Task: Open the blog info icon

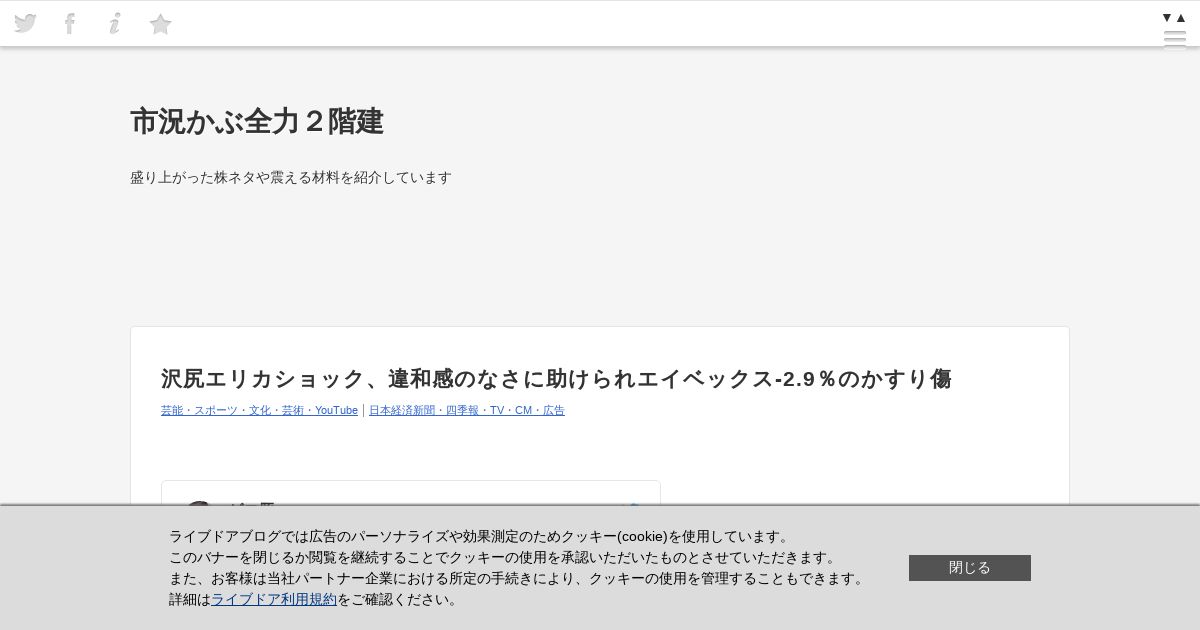Action: [x=115, y=24]
